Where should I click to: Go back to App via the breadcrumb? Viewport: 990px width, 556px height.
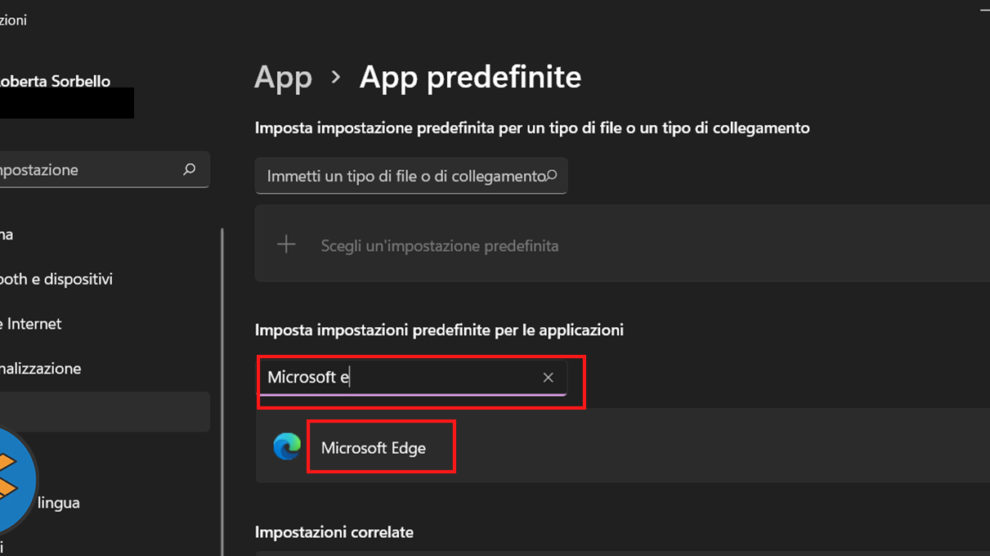(283, 77)
